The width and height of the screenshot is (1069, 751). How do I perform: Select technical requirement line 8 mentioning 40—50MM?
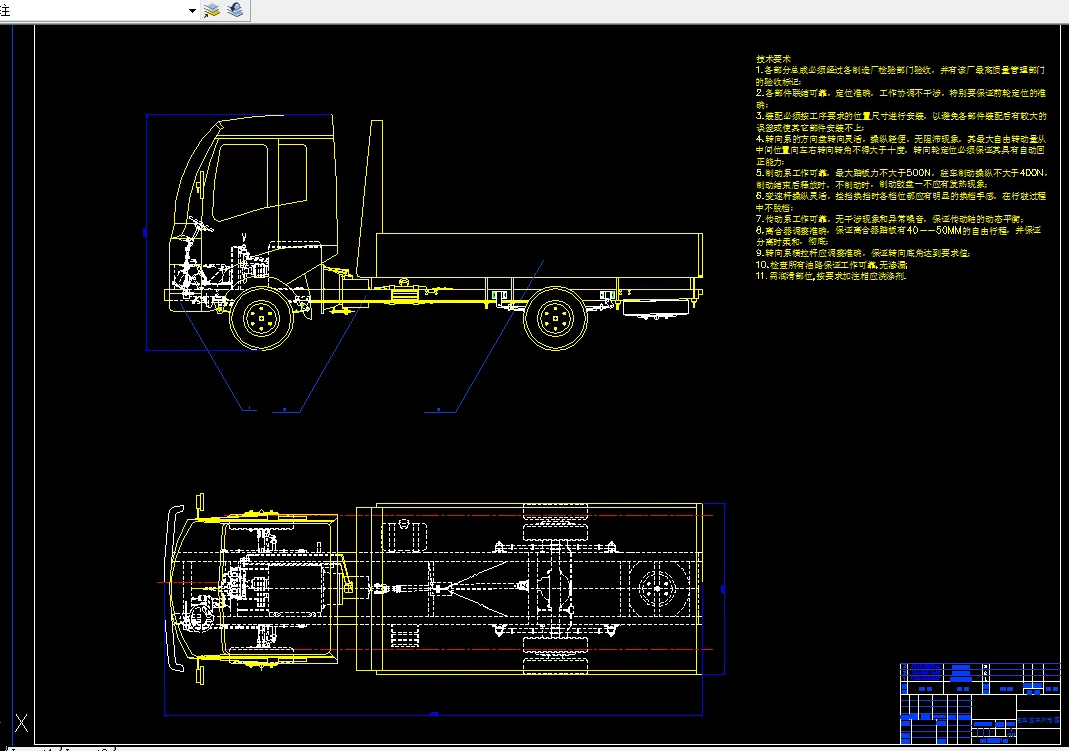(899, 236)
